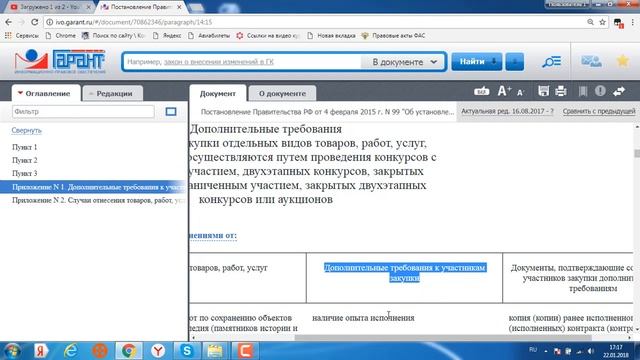640x360 pixels.
Task: Select Пункт 2 in contents
Action: coord(24,160)
